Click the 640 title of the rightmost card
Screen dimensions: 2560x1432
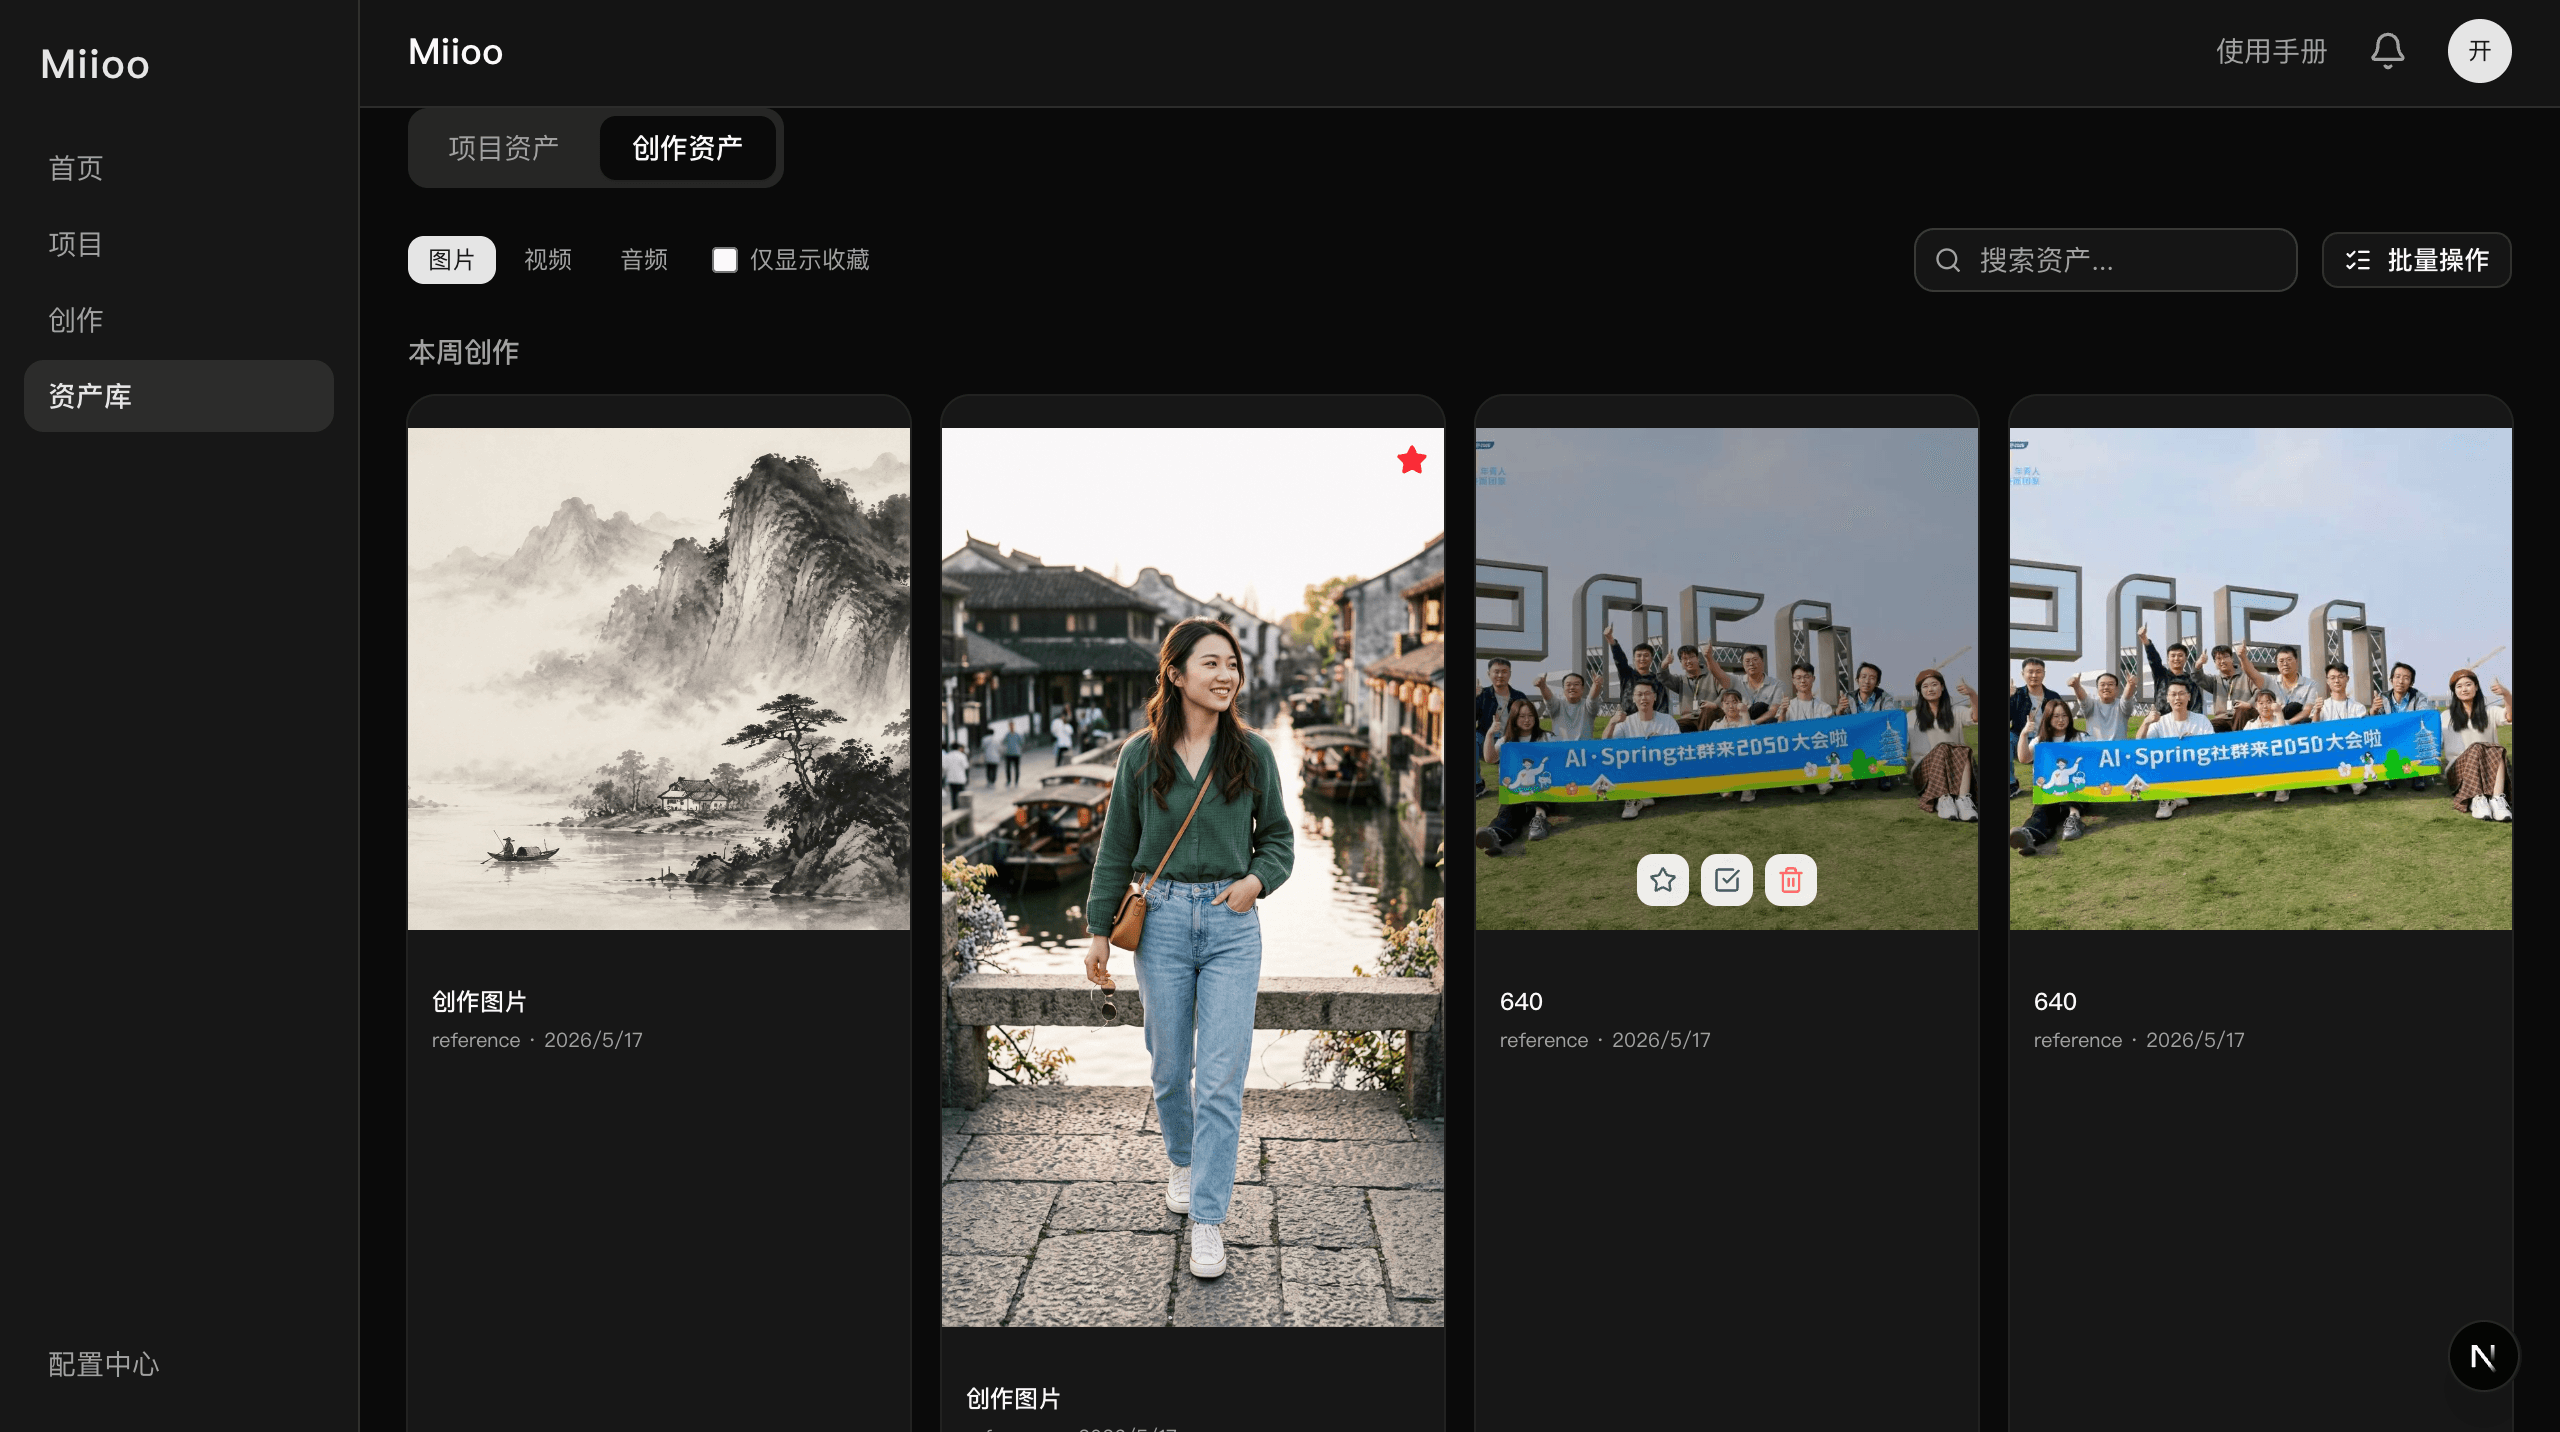pos(2055,1001)
